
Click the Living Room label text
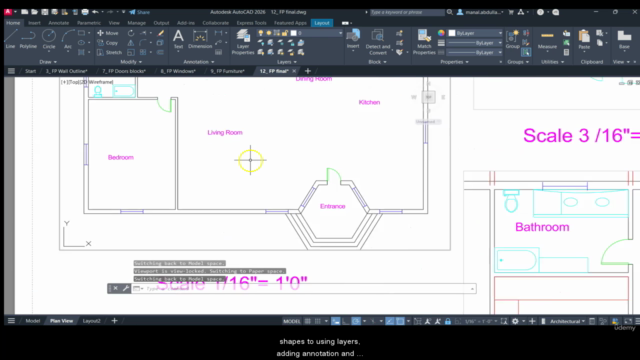(225, 133)
